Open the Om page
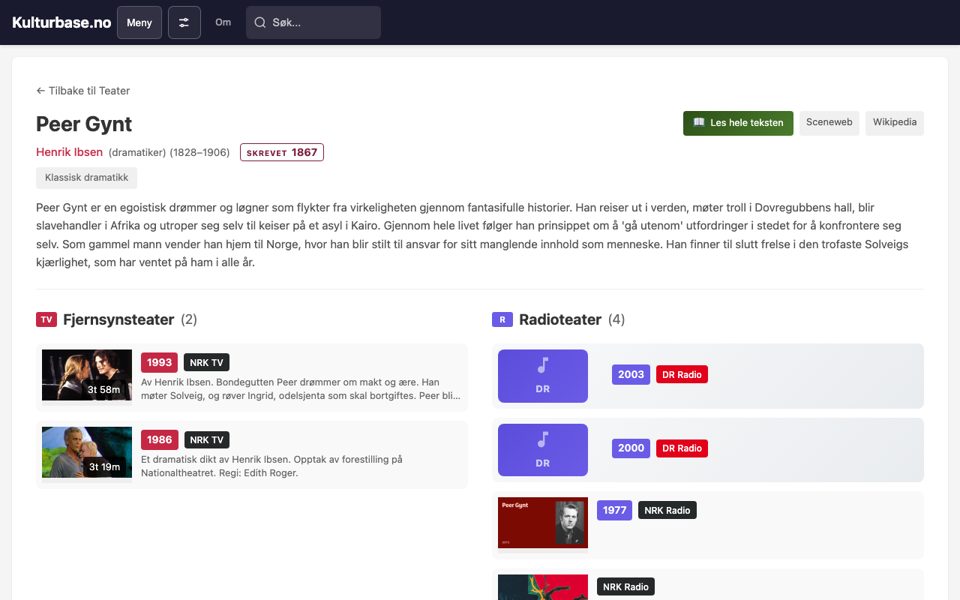The image size is (960, 600). [223, 23]
